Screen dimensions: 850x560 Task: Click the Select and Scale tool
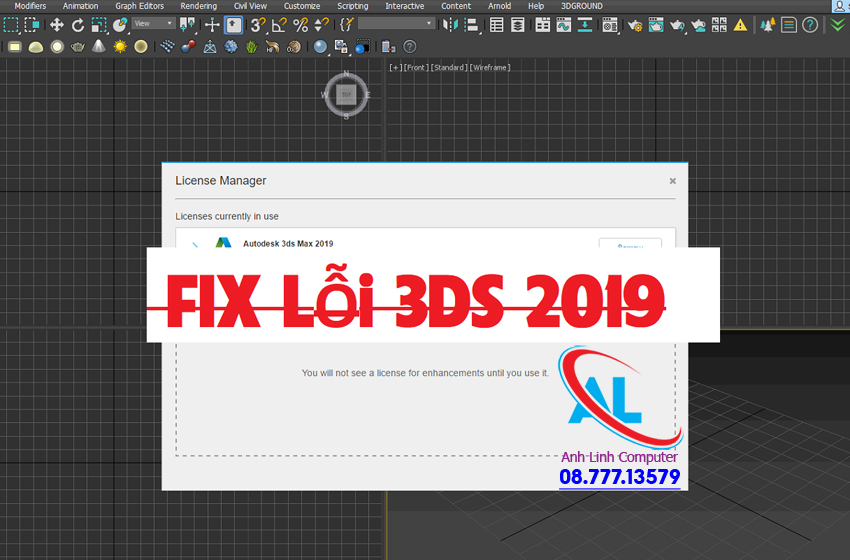pos(99,25)
